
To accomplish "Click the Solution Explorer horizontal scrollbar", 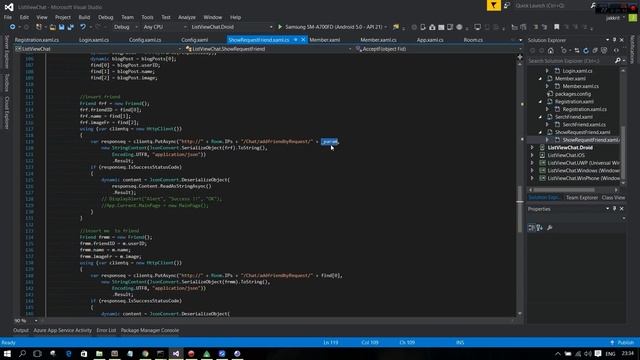I will 563,190.
